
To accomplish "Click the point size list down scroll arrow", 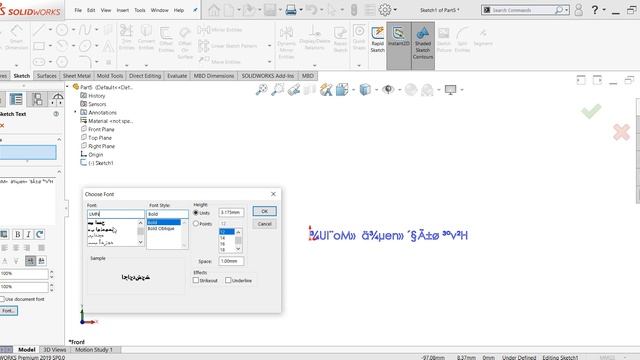I will coord(238,249).
